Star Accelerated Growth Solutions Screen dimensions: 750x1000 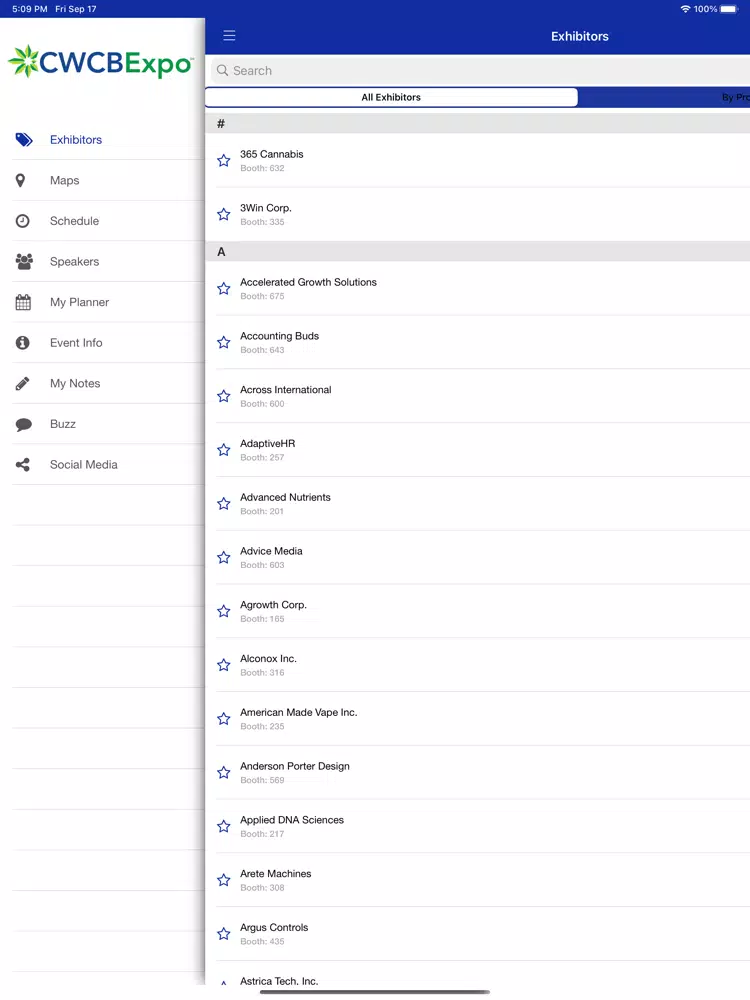224,289
